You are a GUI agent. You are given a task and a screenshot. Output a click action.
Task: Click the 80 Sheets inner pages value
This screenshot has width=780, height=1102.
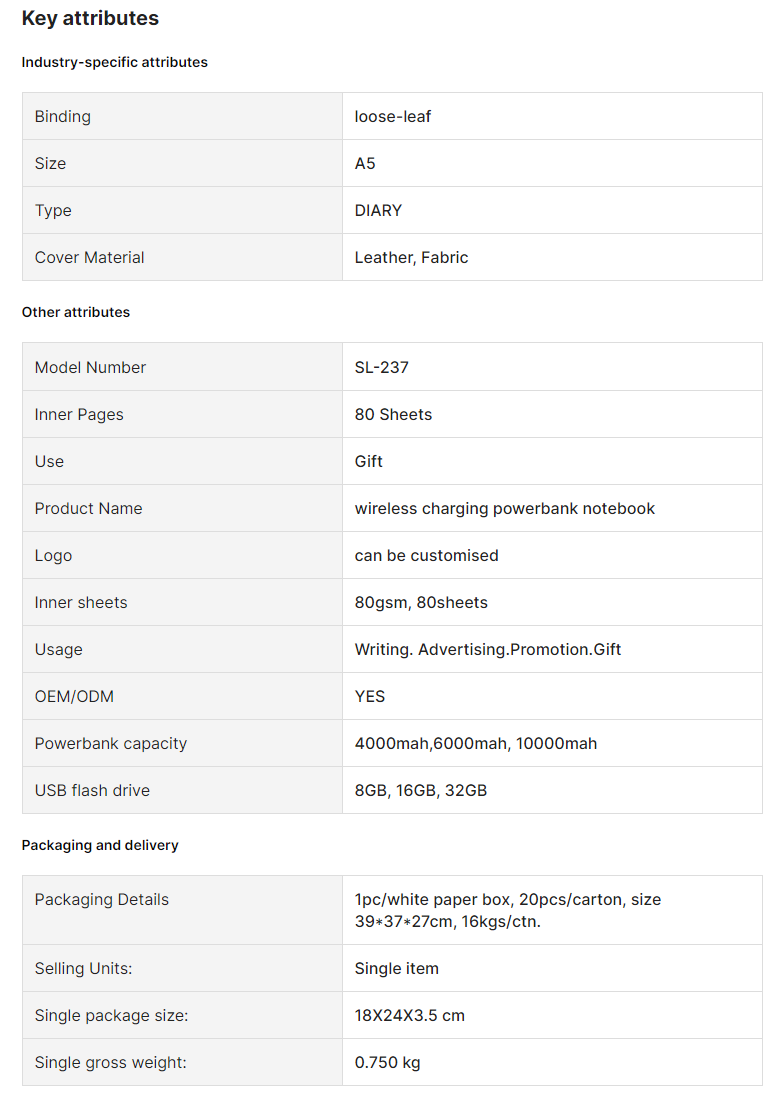pyautogui.click(x=393, y=415)
